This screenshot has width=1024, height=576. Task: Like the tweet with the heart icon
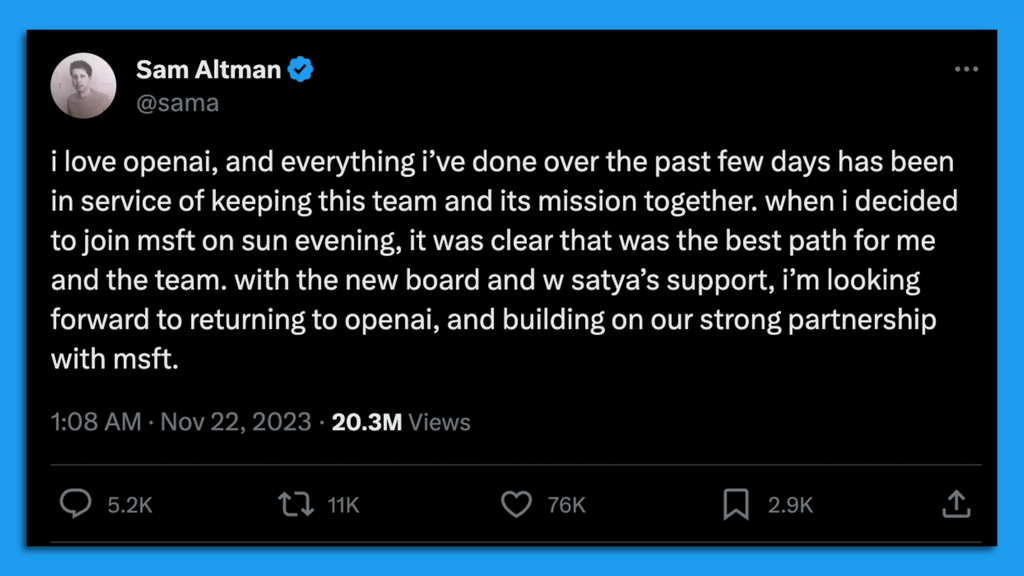[x=517, y=505]
